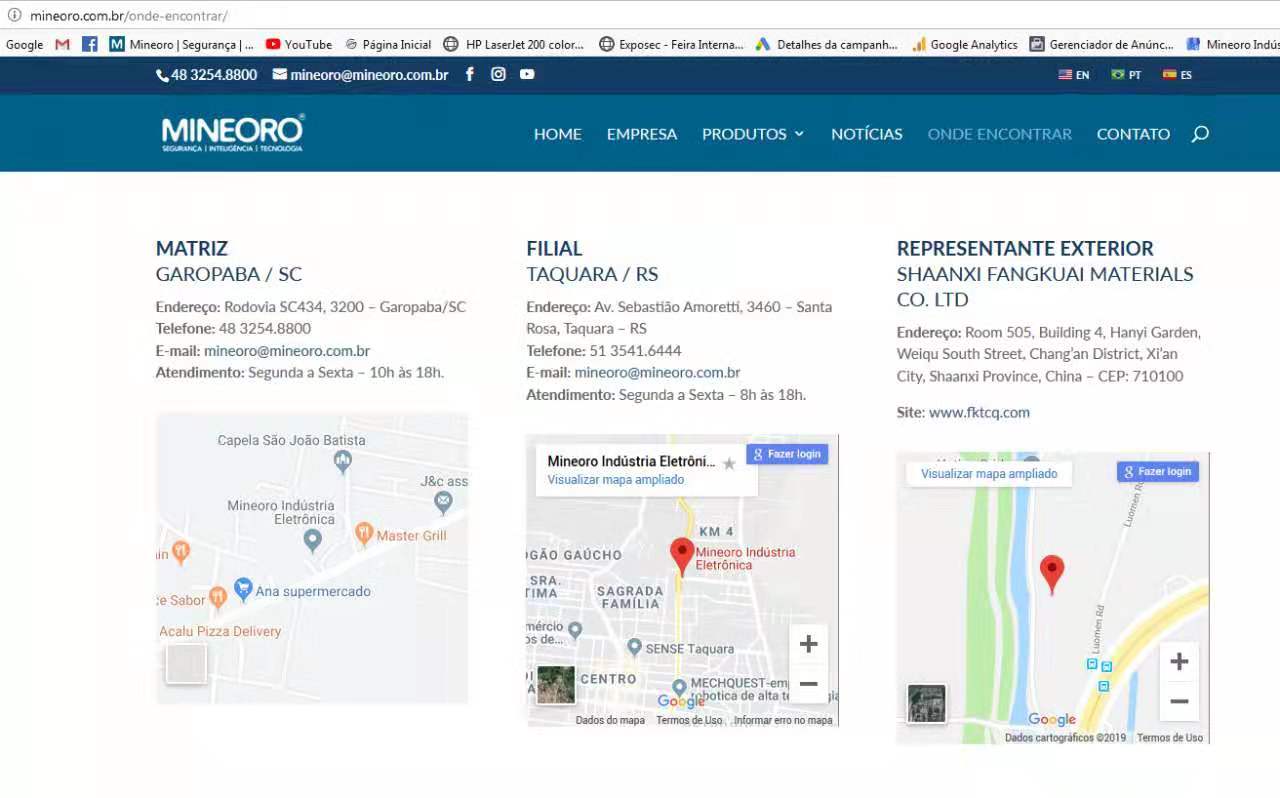Screen dimensions: 1280x798
Task: Zoom in on the Shaanxi map
Action: click(1179, 661)
